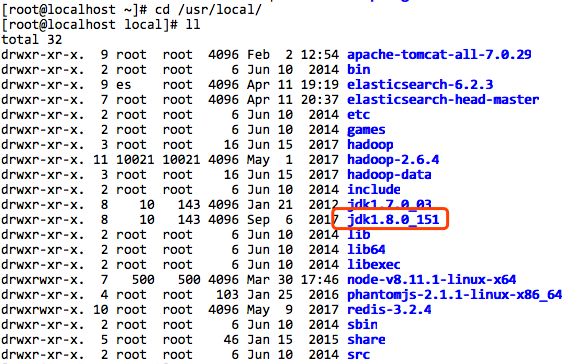Click the 'es' owner of elasticsearch-6.2.3
The width and height of the screenshot is (571, 364).
pyautogui.click(x=123, y=85)
